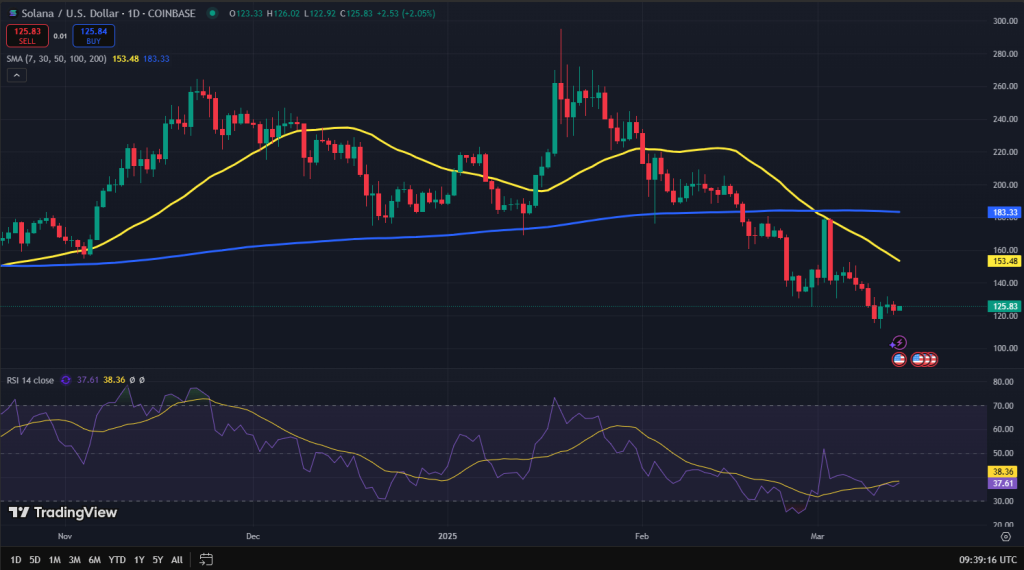Click the Solana logo icon beside the symbol name

click(x=13, y=13)
